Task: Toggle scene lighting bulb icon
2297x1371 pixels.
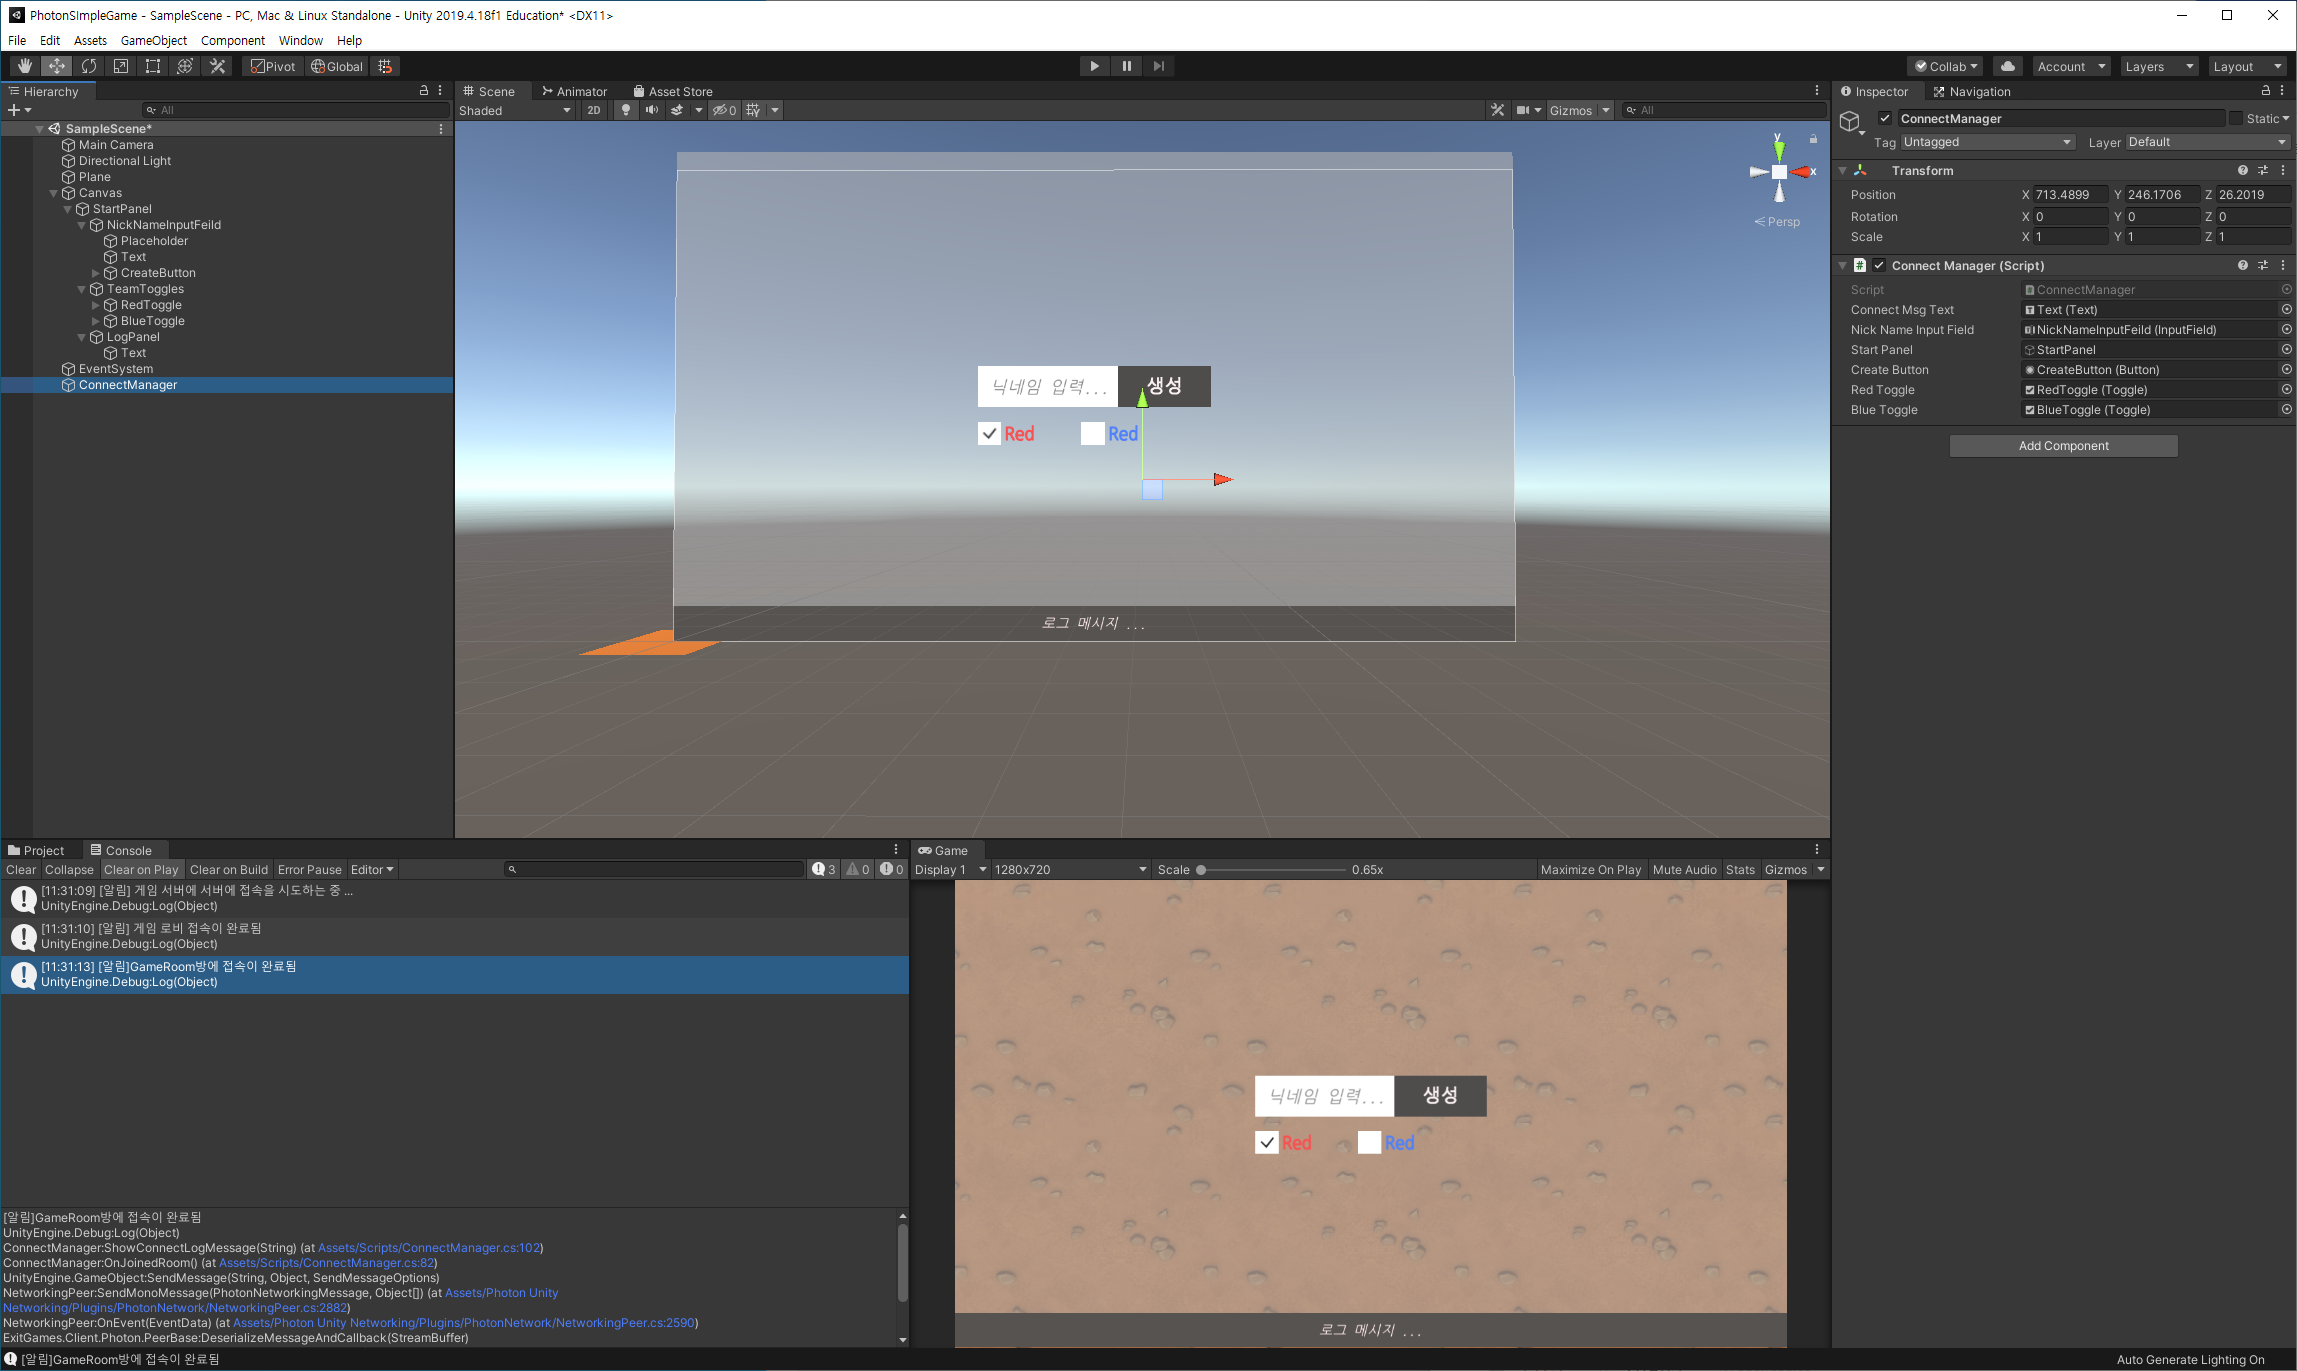Action: click(626, 110)
